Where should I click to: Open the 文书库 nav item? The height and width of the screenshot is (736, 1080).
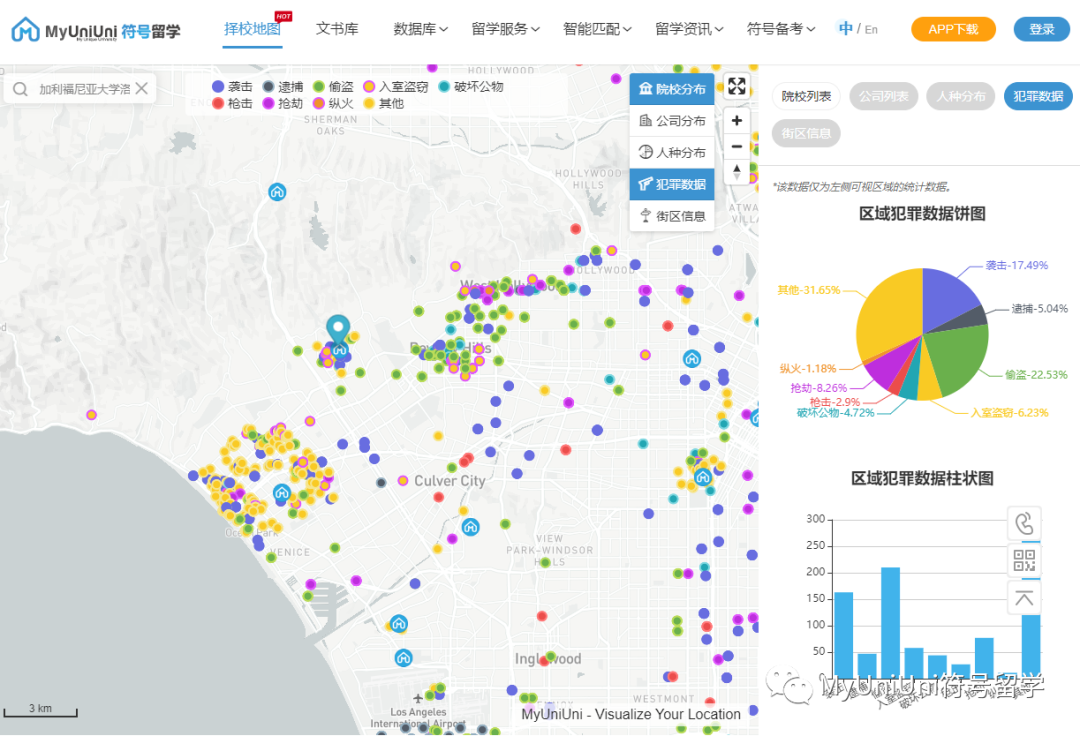point(337,29)
